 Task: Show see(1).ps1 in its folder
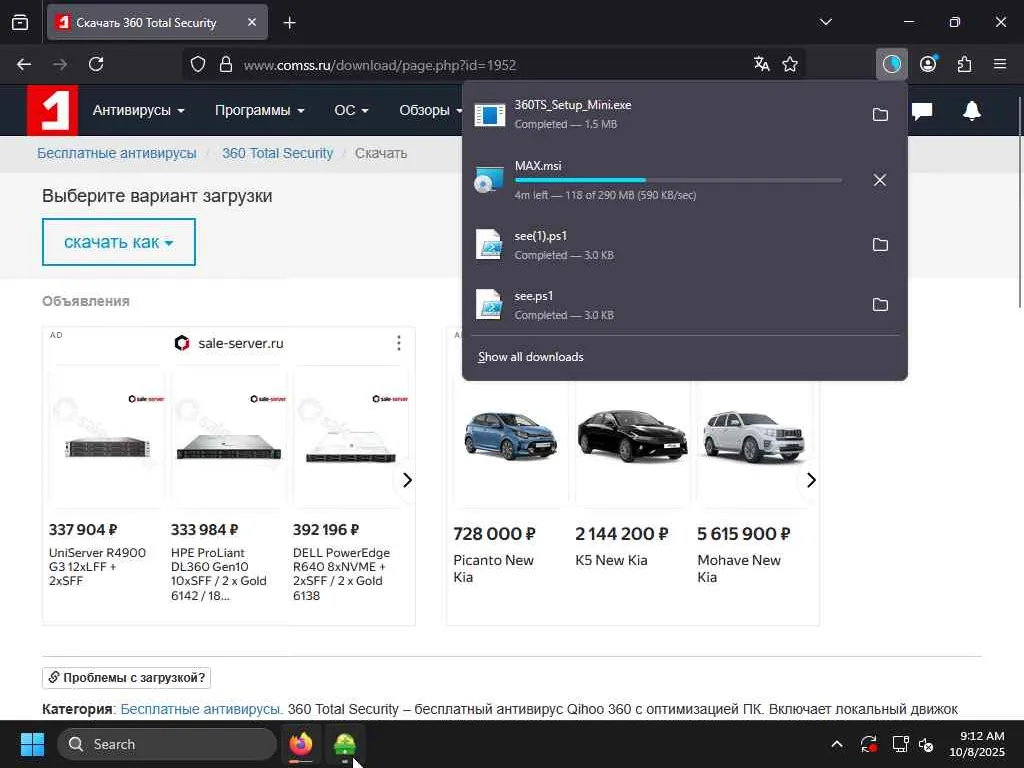click(880, 245)
